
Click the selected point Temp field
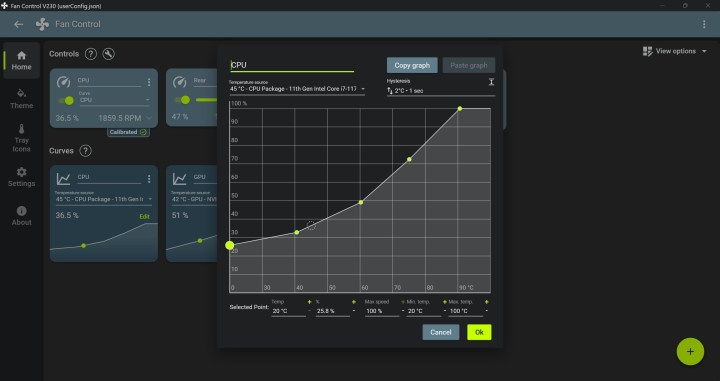pyautogui.click(x=288, y=311)
